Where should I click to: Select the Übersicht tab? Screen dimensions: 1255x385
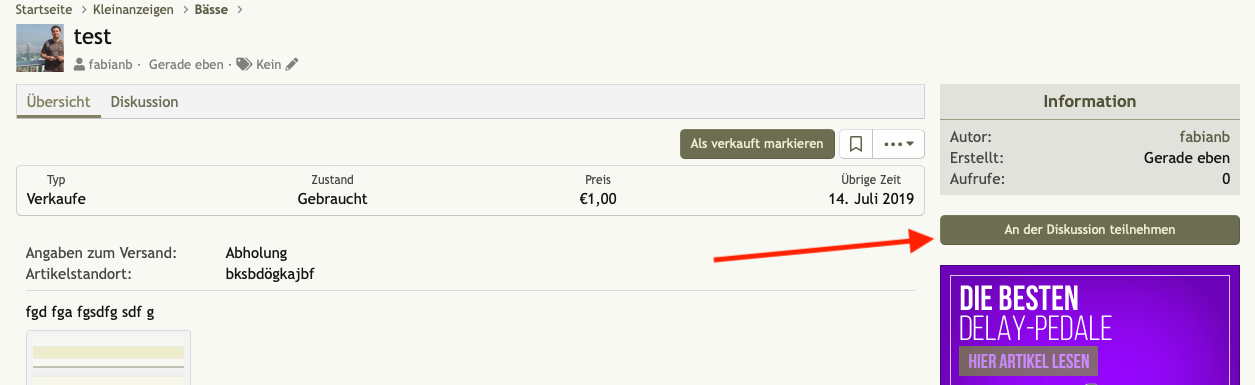pyautogui.click(x=58, y=102)
